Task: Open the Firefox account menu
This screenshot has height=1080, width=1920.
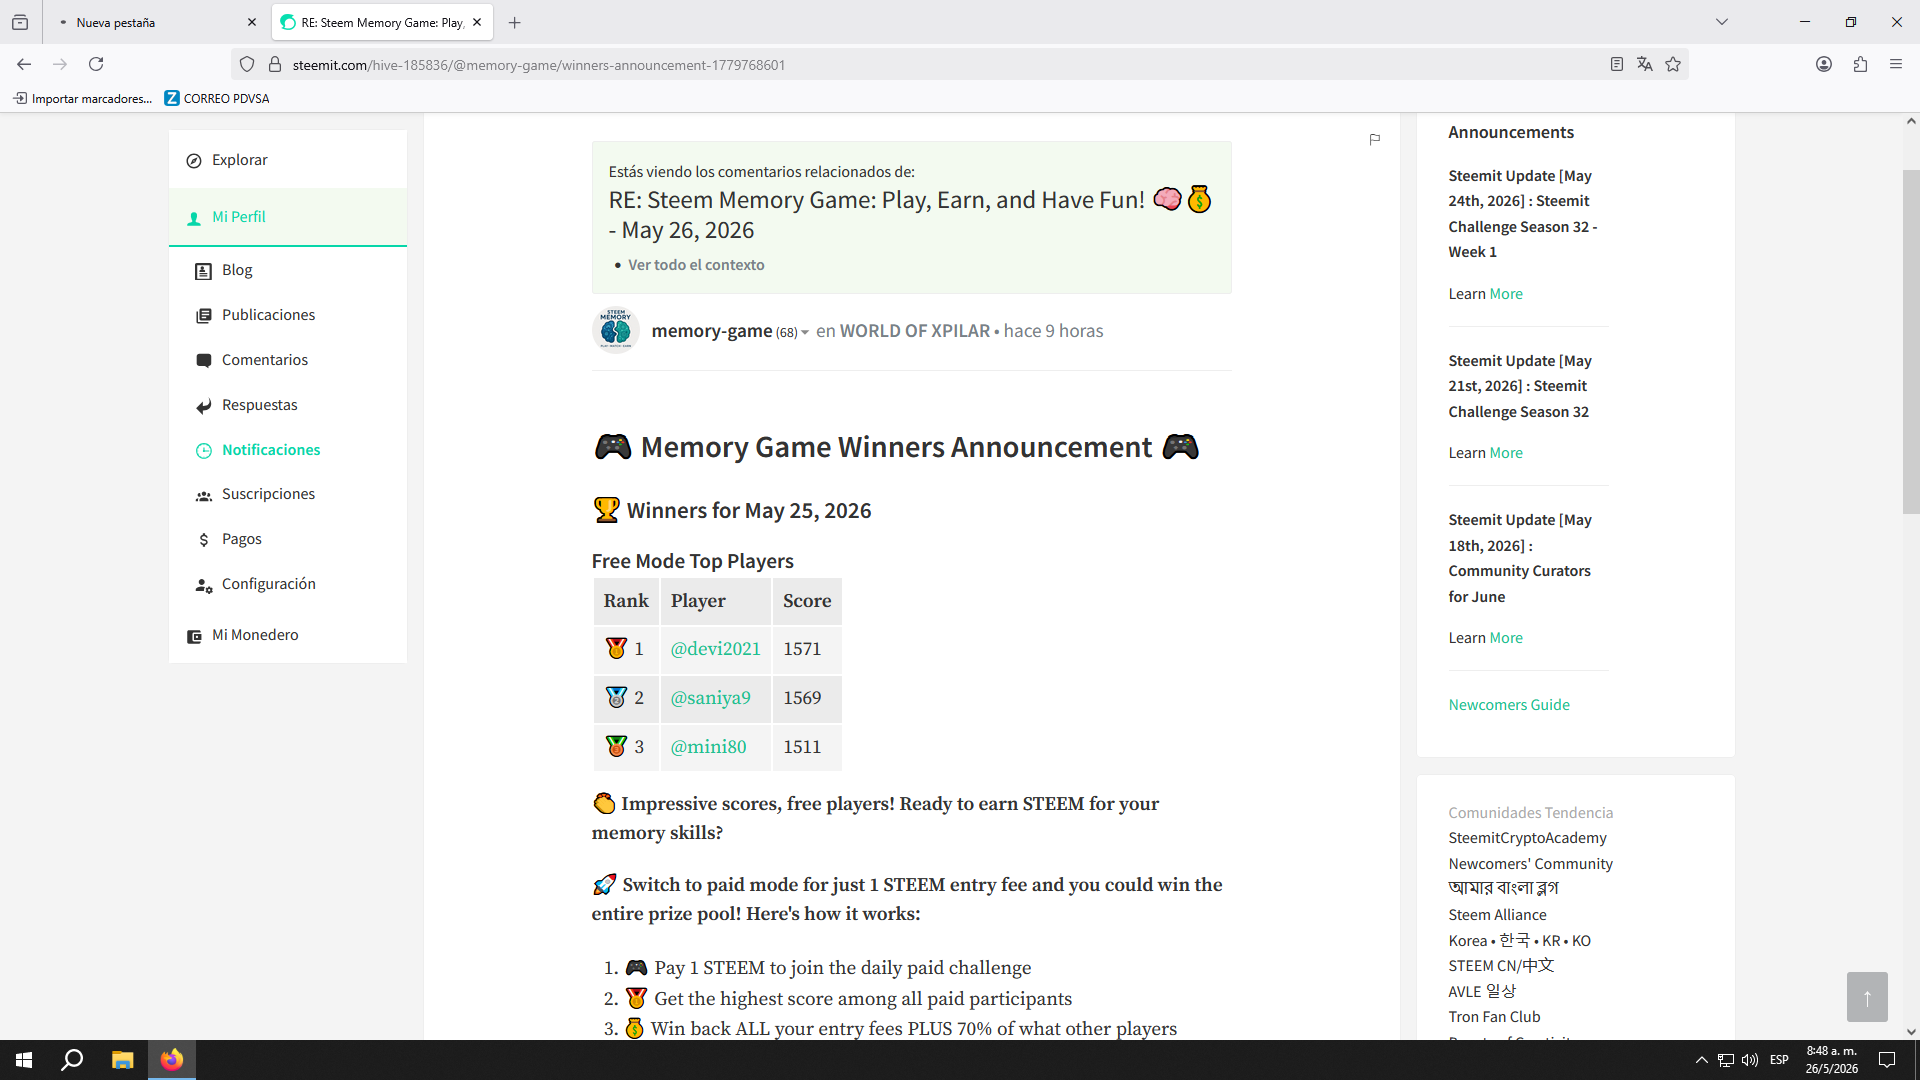Action: pyautogui.click(x=1824, y=64)
